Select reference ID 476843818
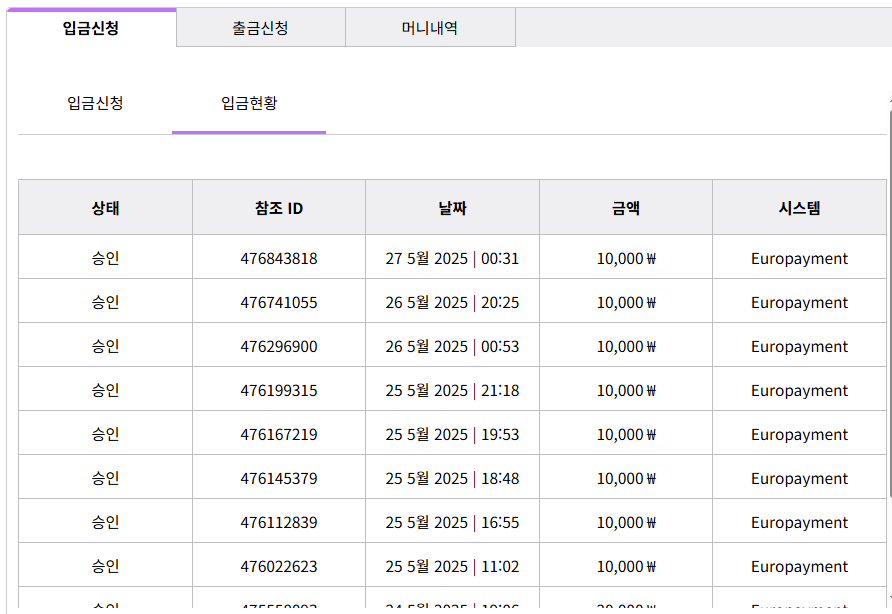Screen dimensions: 892x614 (x=279, y=259)
